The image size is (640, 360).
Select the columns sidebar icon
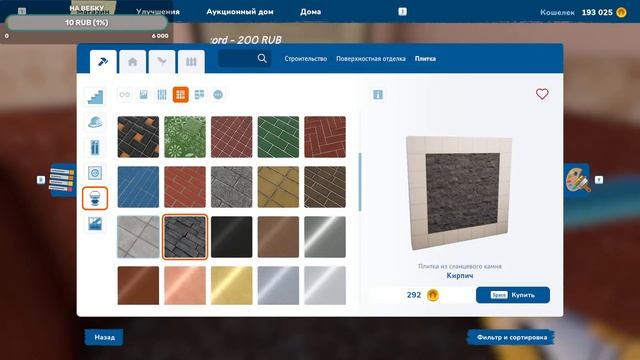(95, 147)
